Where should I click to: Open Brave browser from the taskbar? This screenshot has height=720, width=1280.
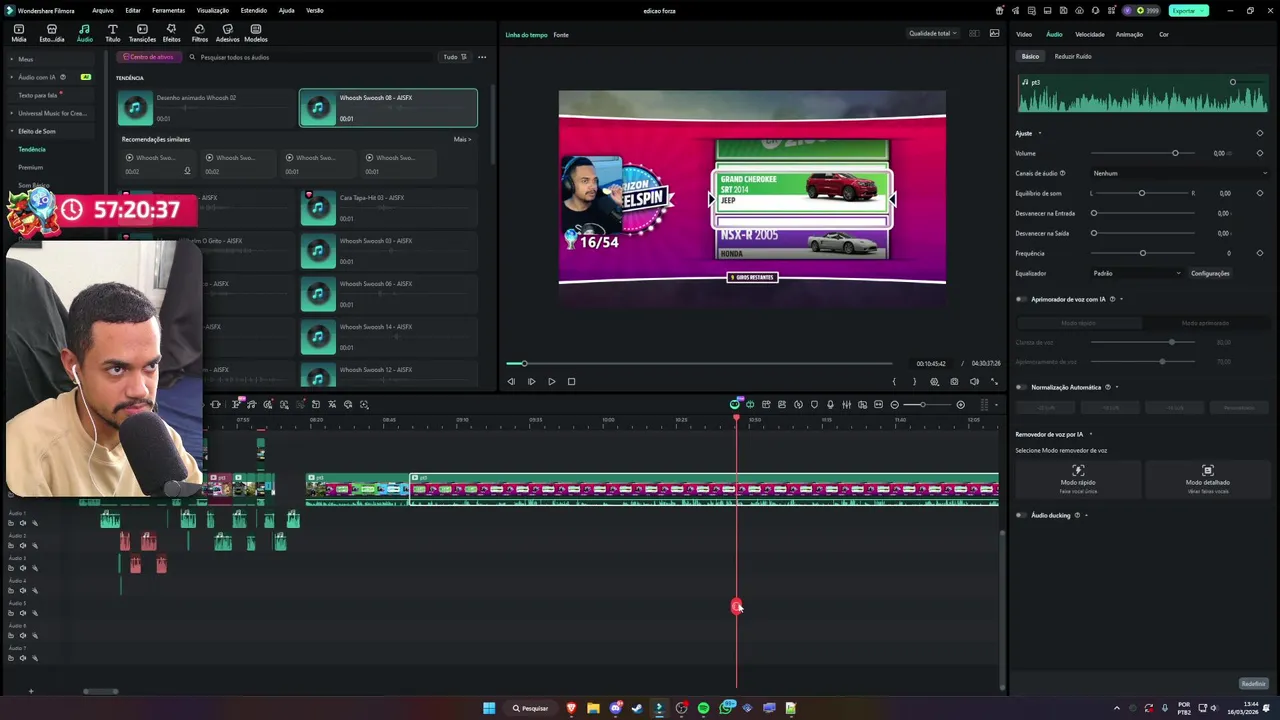pos(571,708)
